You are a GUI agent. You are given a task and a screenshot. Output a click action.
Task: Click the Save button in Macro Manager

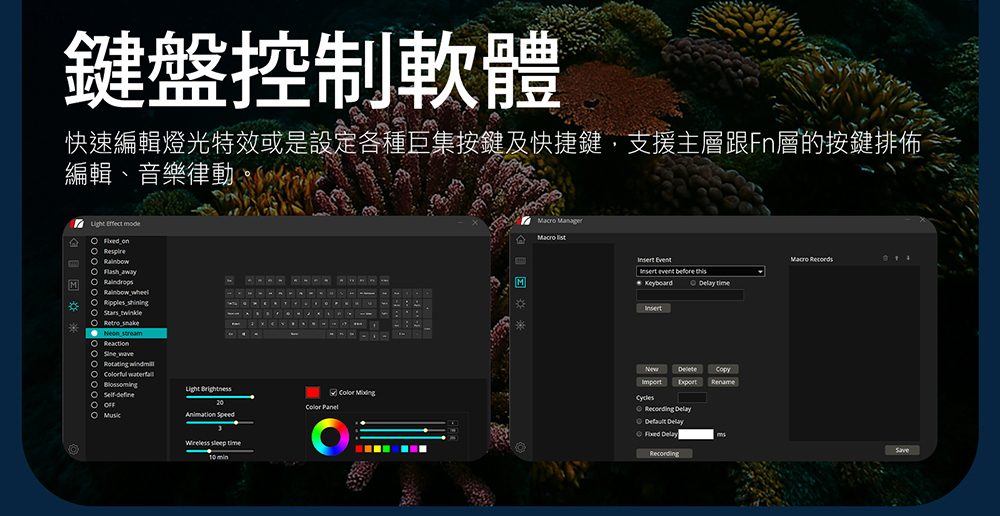coord(901,450)
